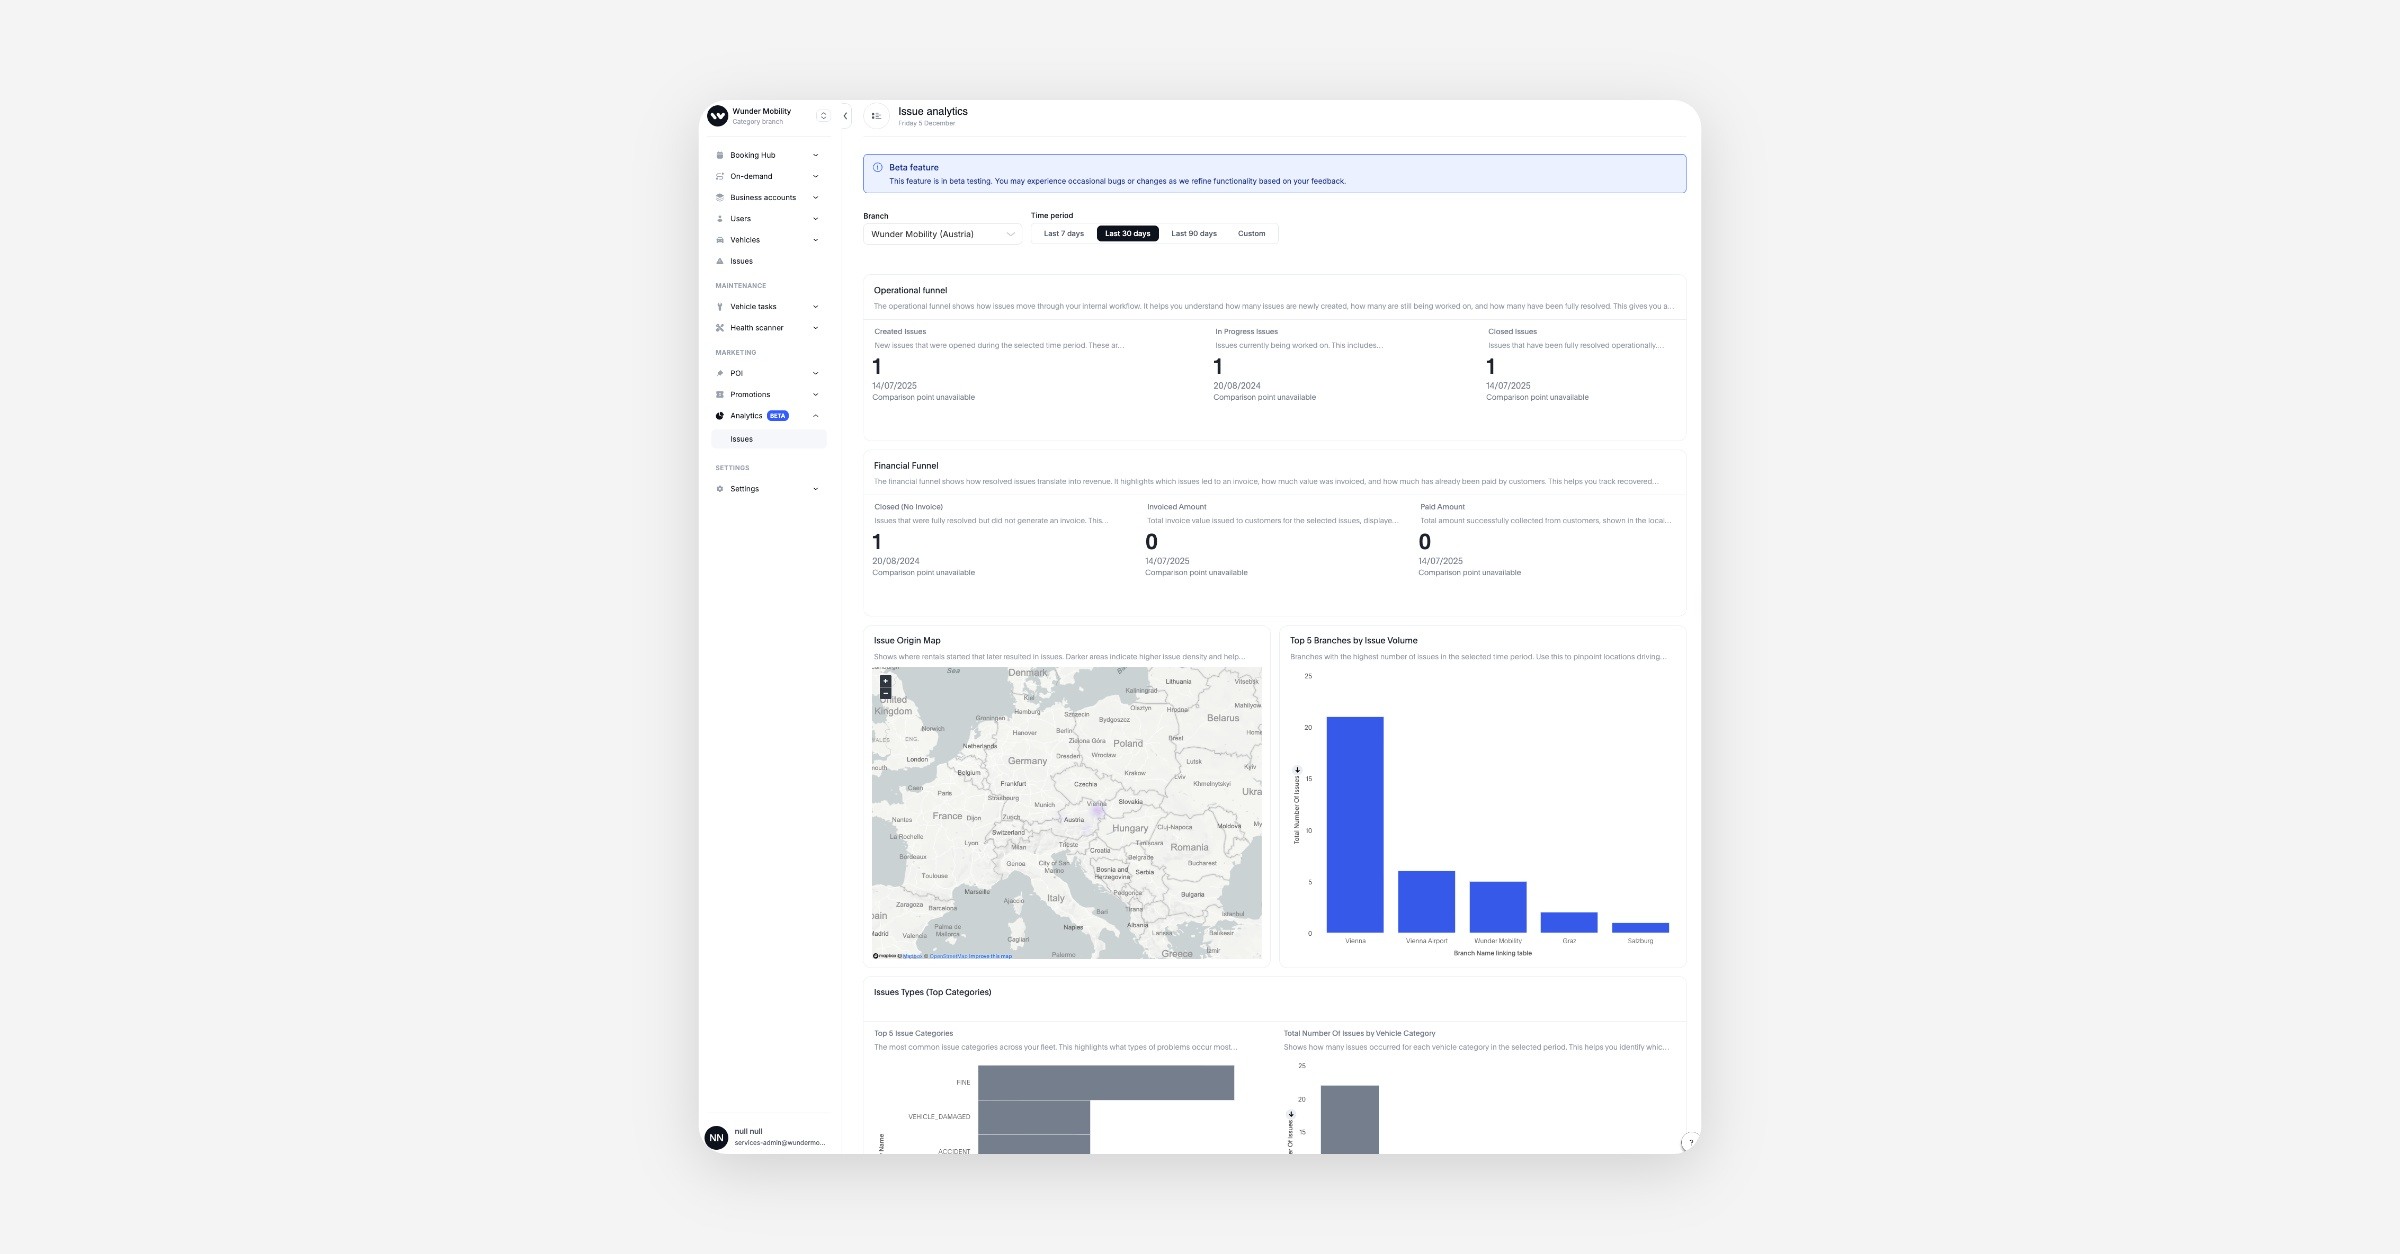Image resolution: width=2400 pixels, height=1254 pixels.
Task: Click the FINE bar in issue categories
Action: click(x=1105, y=1082)
